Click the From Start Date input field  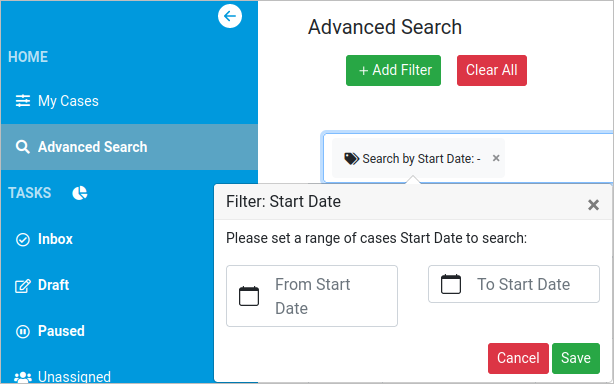pos(312,296)
